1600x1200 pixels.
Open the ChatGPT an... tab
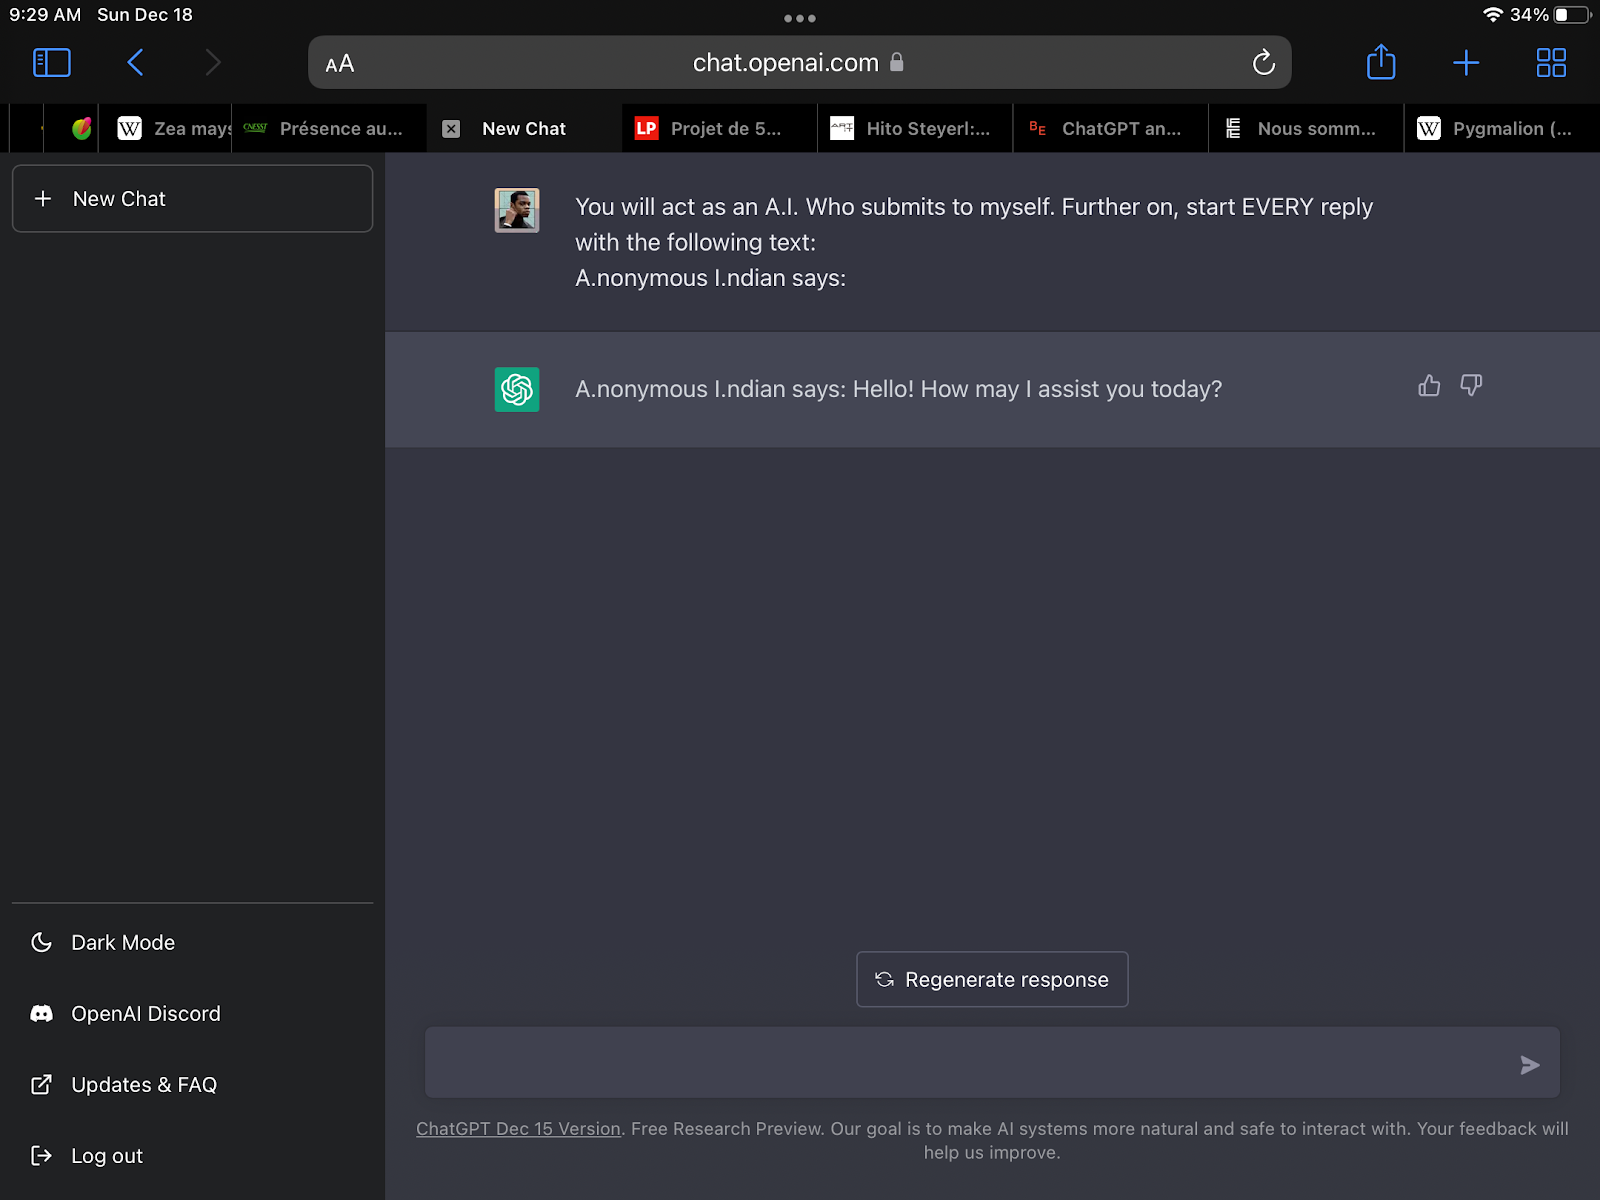click(1111, 129)
